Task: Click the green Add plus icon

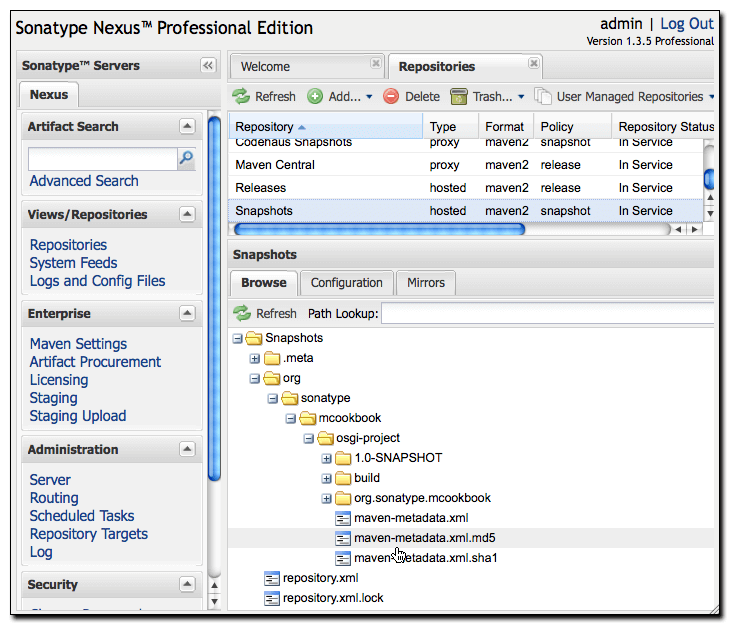Action: [315, 96]
